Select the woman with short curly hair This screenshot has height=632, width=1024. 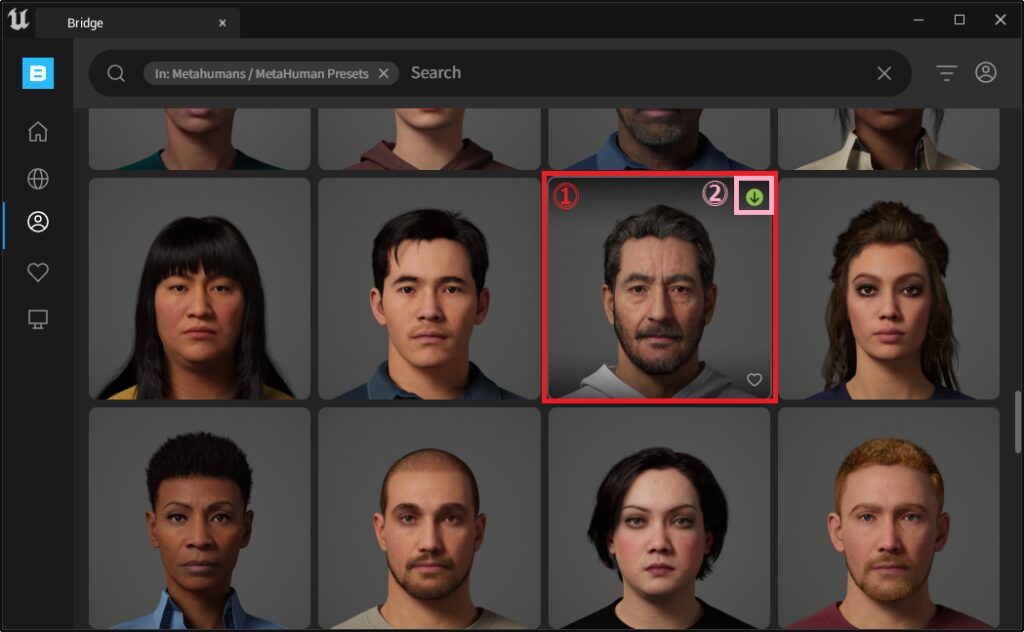pyautogui.click(x=200, y=518)
